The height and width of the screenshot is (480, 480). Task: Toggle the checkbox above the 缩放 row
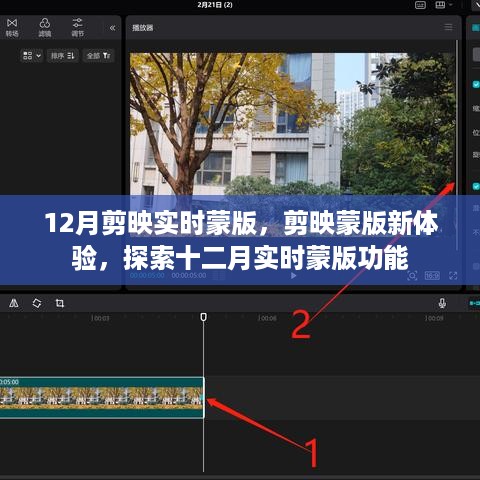point(476,84)
